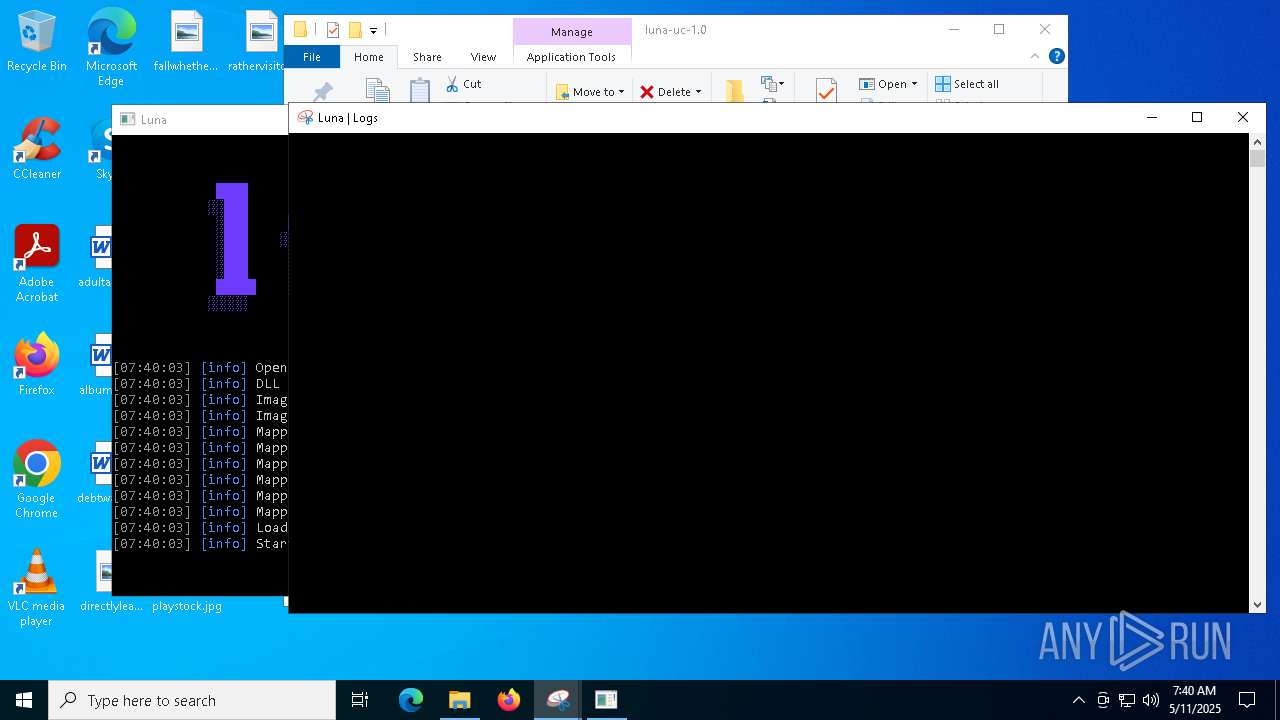The width and height of the screenshot is (1280, 720).
Task: Switch to the Luna app on taskbar
Action: coord(558,700)
